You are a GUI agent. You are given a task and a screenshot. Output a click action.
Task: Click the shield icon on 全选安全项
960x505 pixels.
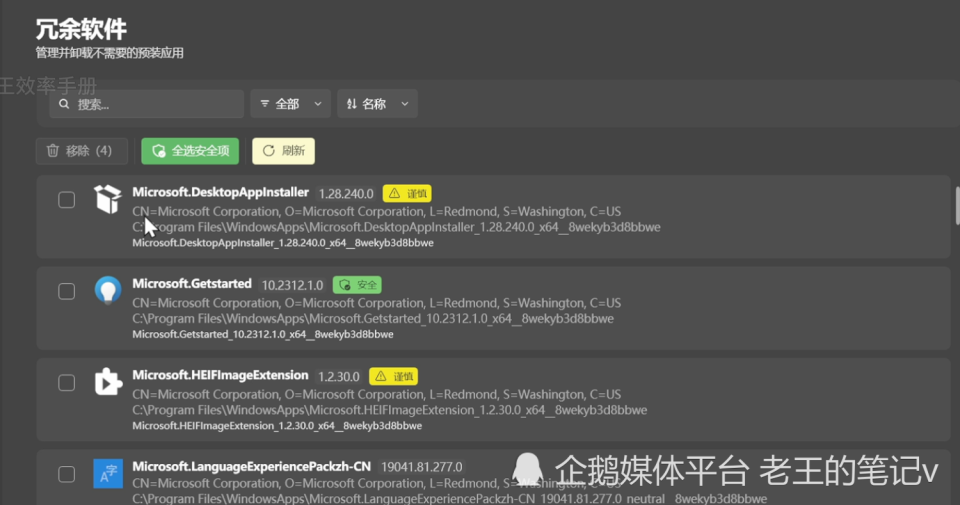pos(159,151)
